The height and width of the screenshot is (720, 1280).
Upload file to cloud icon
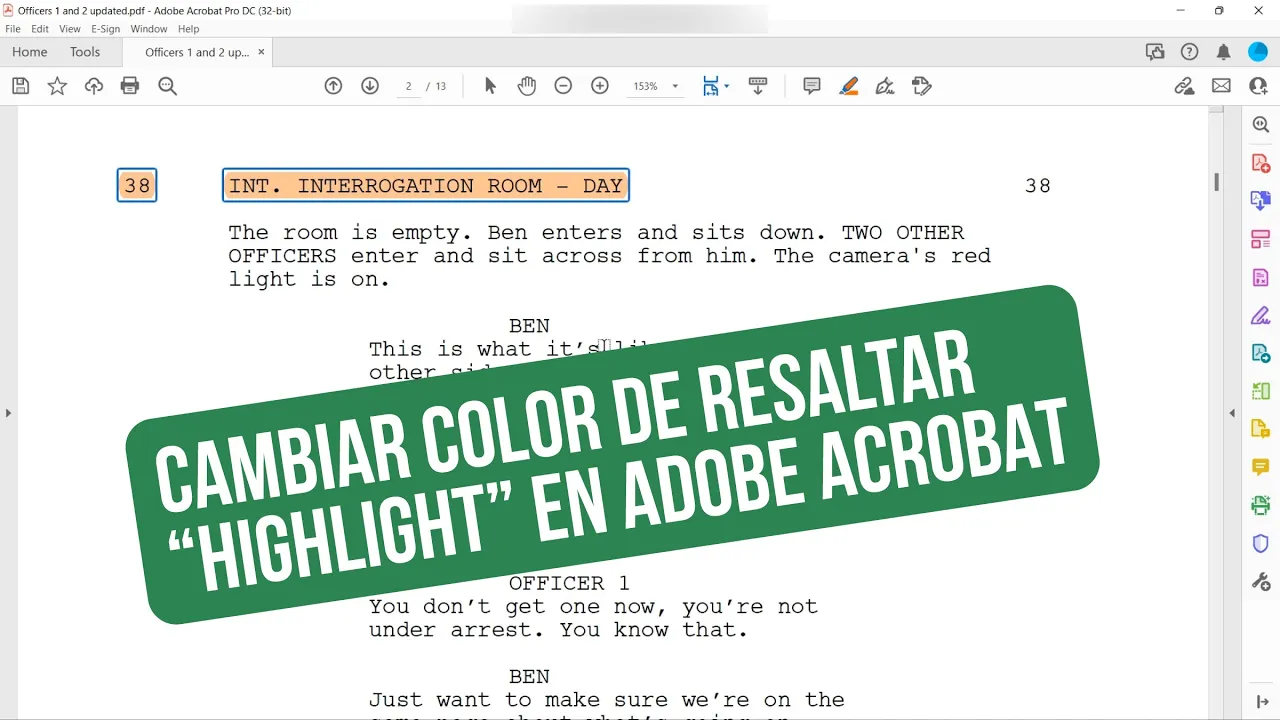[x=94, y=86]
